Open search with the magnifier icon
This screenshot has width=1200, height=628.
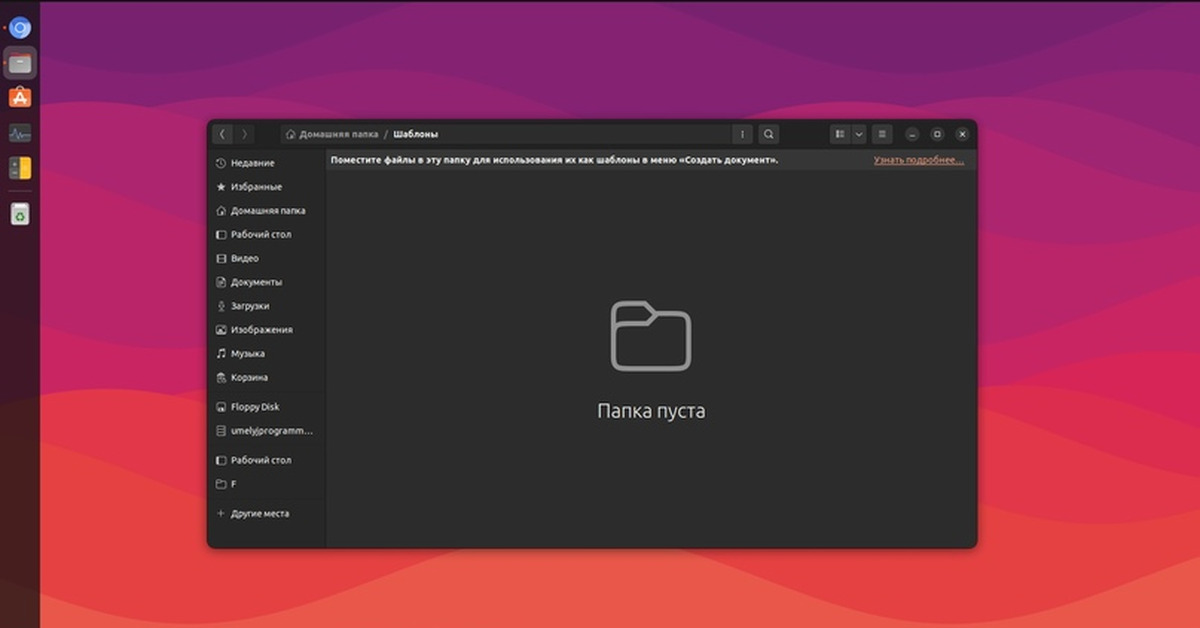(768, 134)
